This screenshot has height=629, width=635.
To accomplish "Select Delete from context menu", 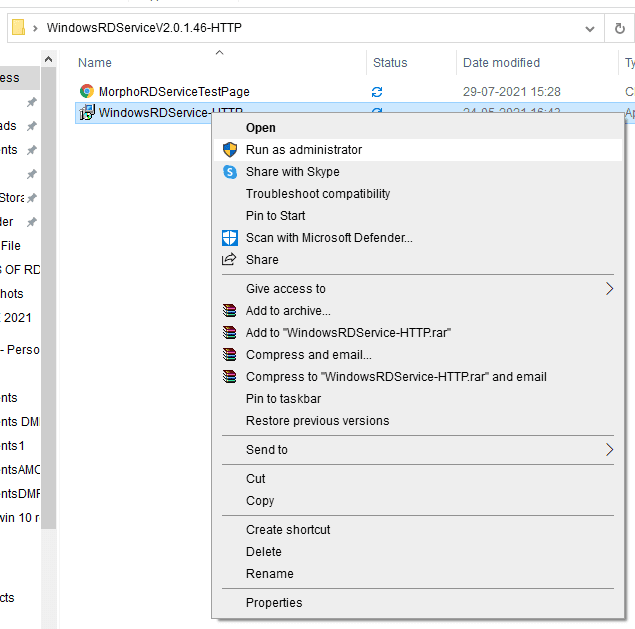I will tap(418, 552).
